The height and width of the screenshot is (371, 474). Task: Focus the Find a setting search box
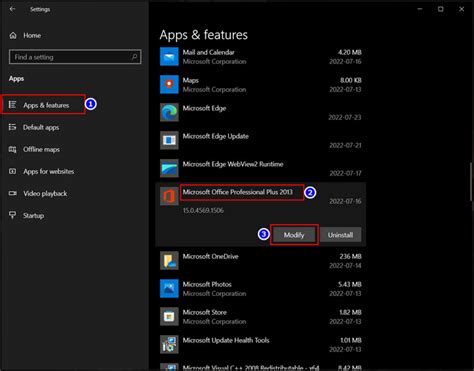point(75,57)
